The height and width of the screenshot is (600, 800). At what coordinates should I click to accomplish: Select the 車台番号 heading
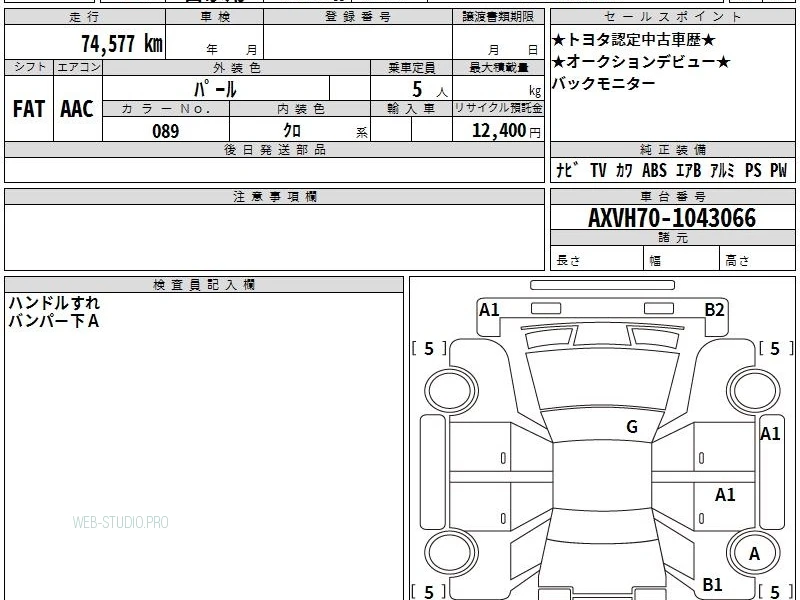[x=672, y=196]
